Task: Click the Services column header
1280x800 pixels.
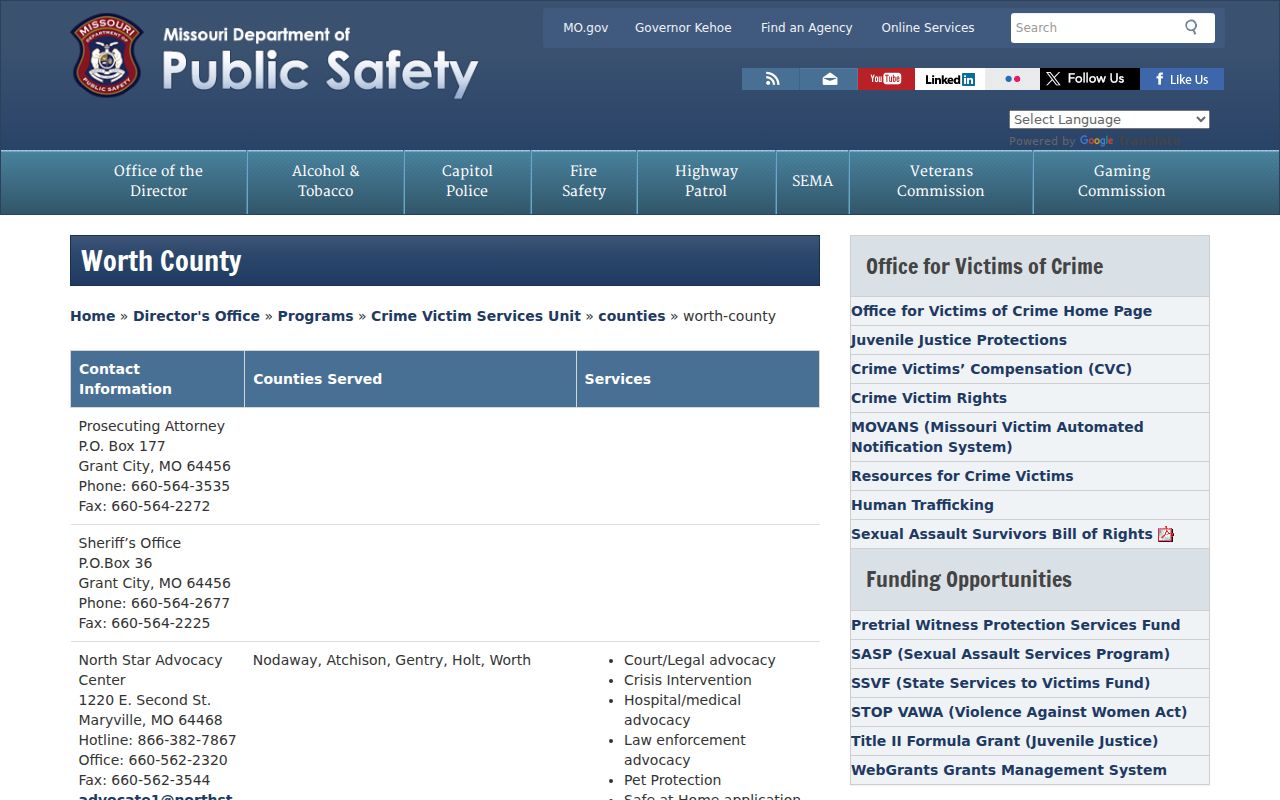Action: [x=698, y=379]
